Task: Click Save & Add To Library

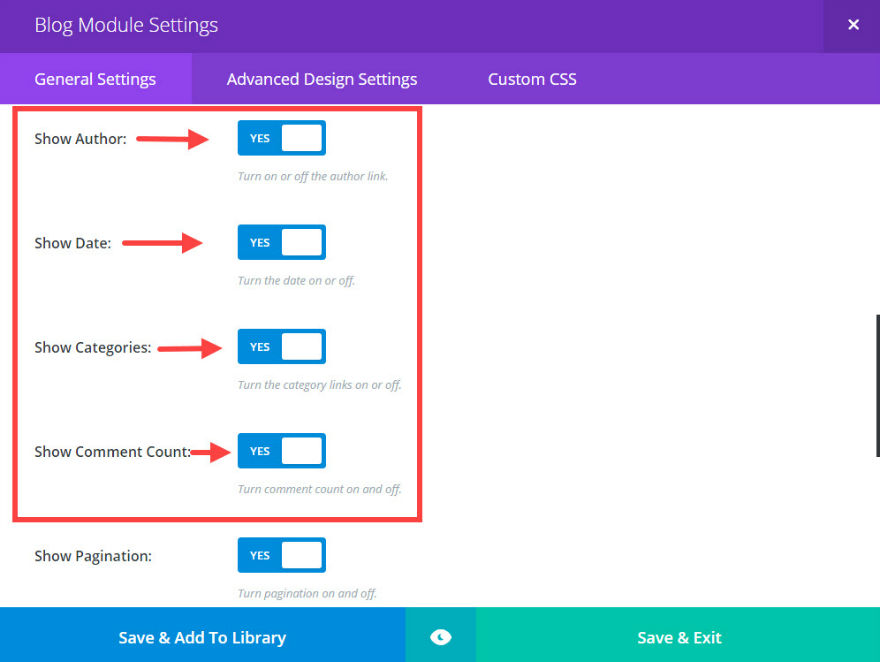Action: point(202,637)
